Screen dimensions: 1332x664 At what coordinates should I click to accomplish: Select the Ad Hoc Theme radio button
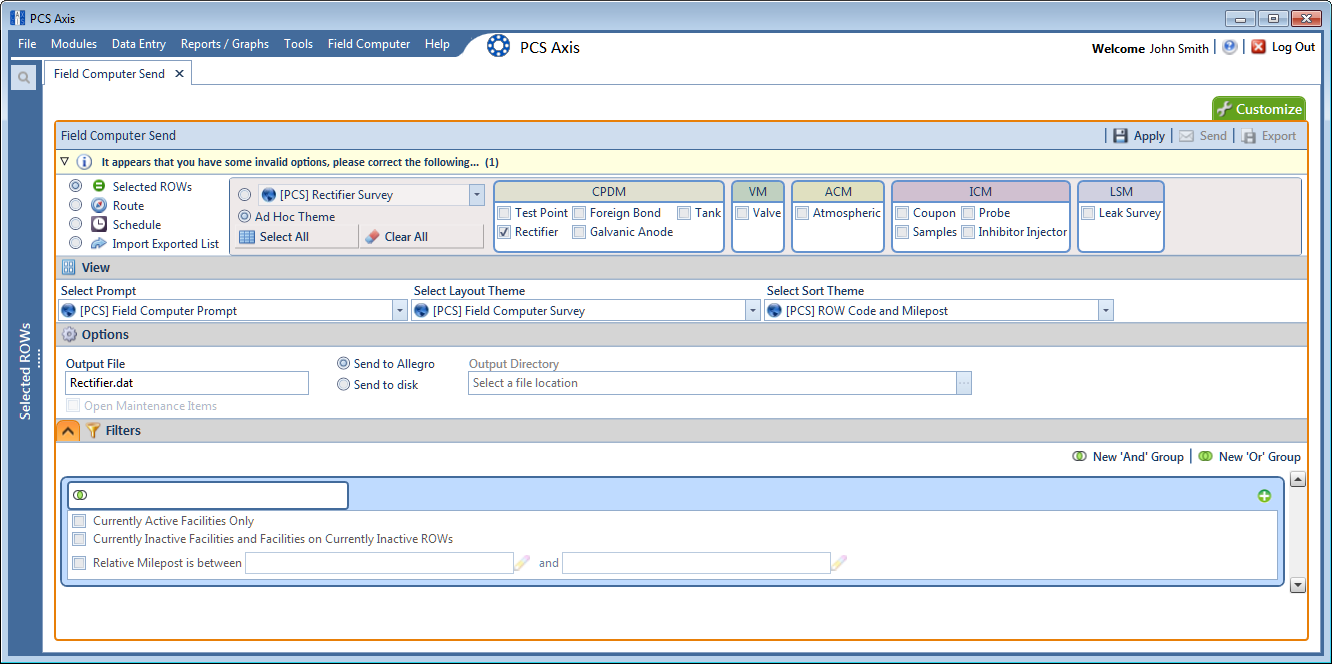245,216
